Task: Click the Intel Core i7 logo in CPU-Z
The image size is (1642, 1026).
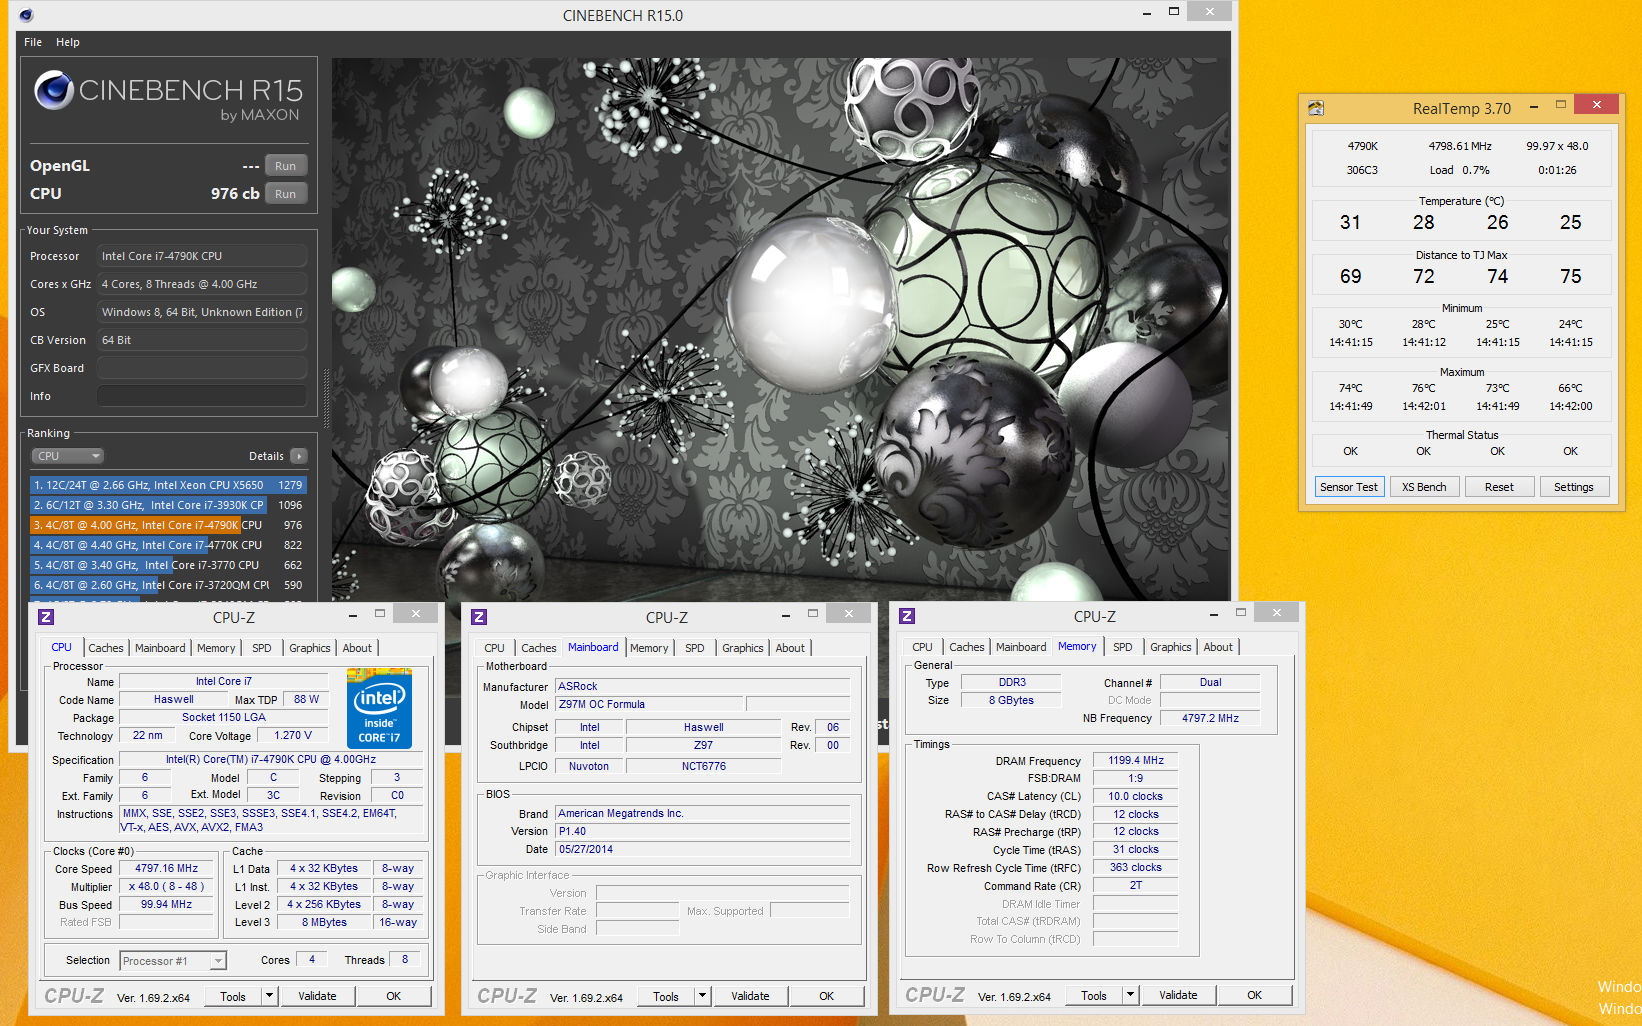Action: 379,709
